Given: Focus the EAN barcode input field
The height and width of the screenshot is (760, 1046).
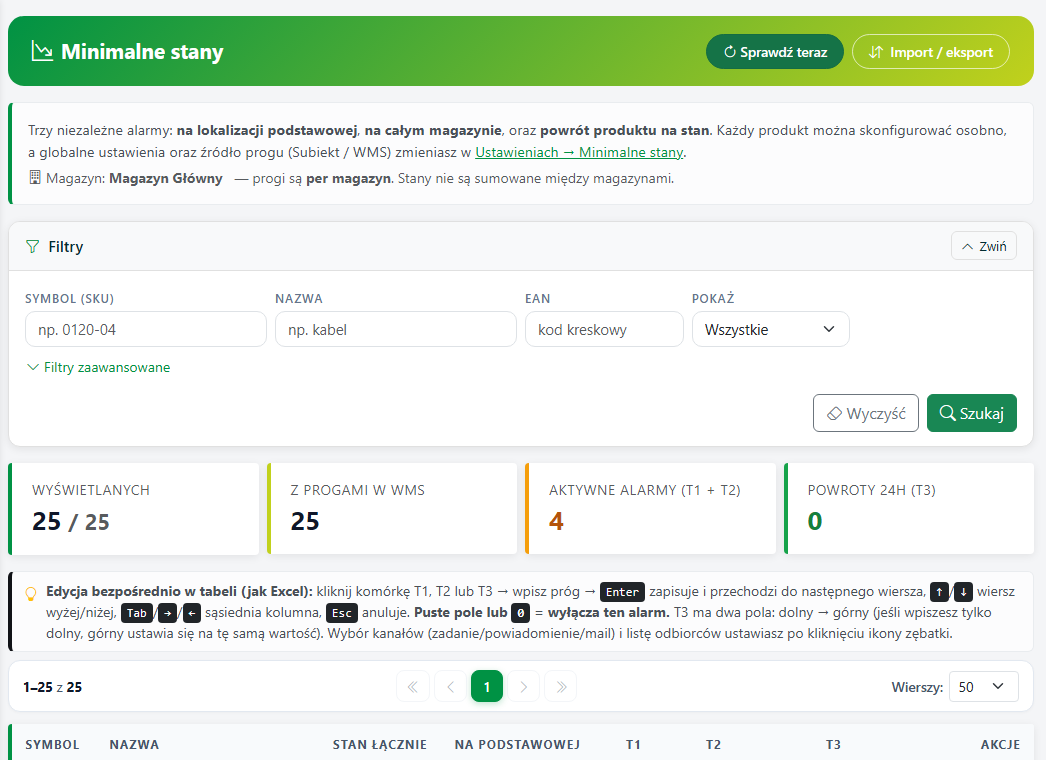Looking at the screenshot, I should 604,330.
